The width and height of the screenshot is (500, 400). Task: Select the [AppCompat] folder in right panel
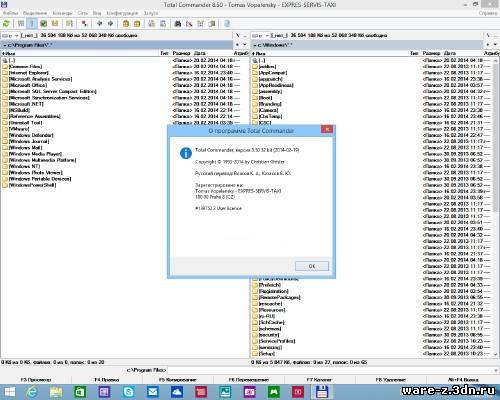[x=273, y=73]
